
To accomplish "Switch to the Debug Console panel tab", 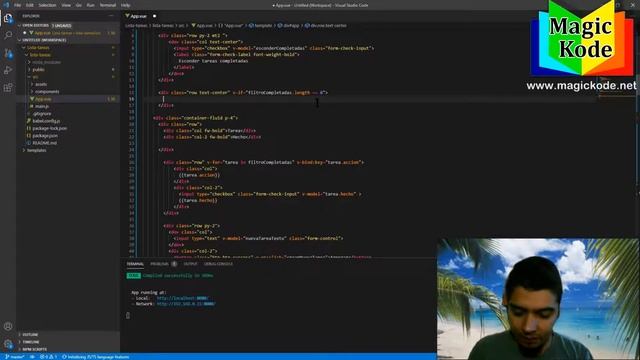I will click(x=218, y=264).
